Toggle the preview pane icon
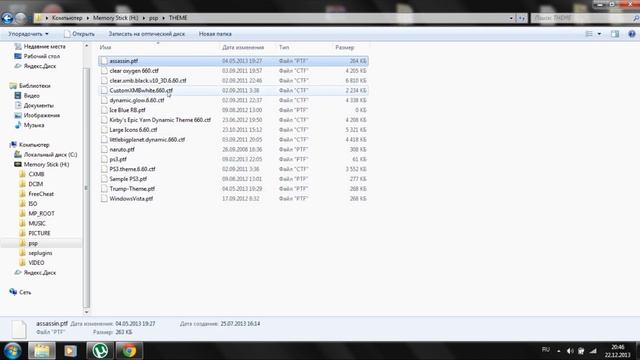 (615, 34)
